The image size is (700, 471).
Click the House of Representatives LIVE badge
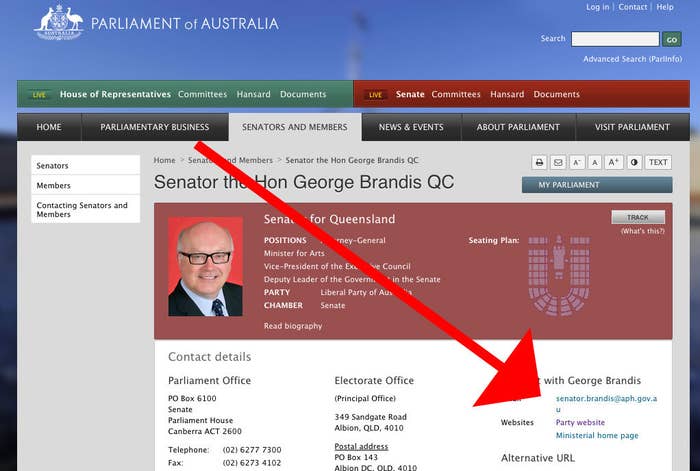(39, 95)
